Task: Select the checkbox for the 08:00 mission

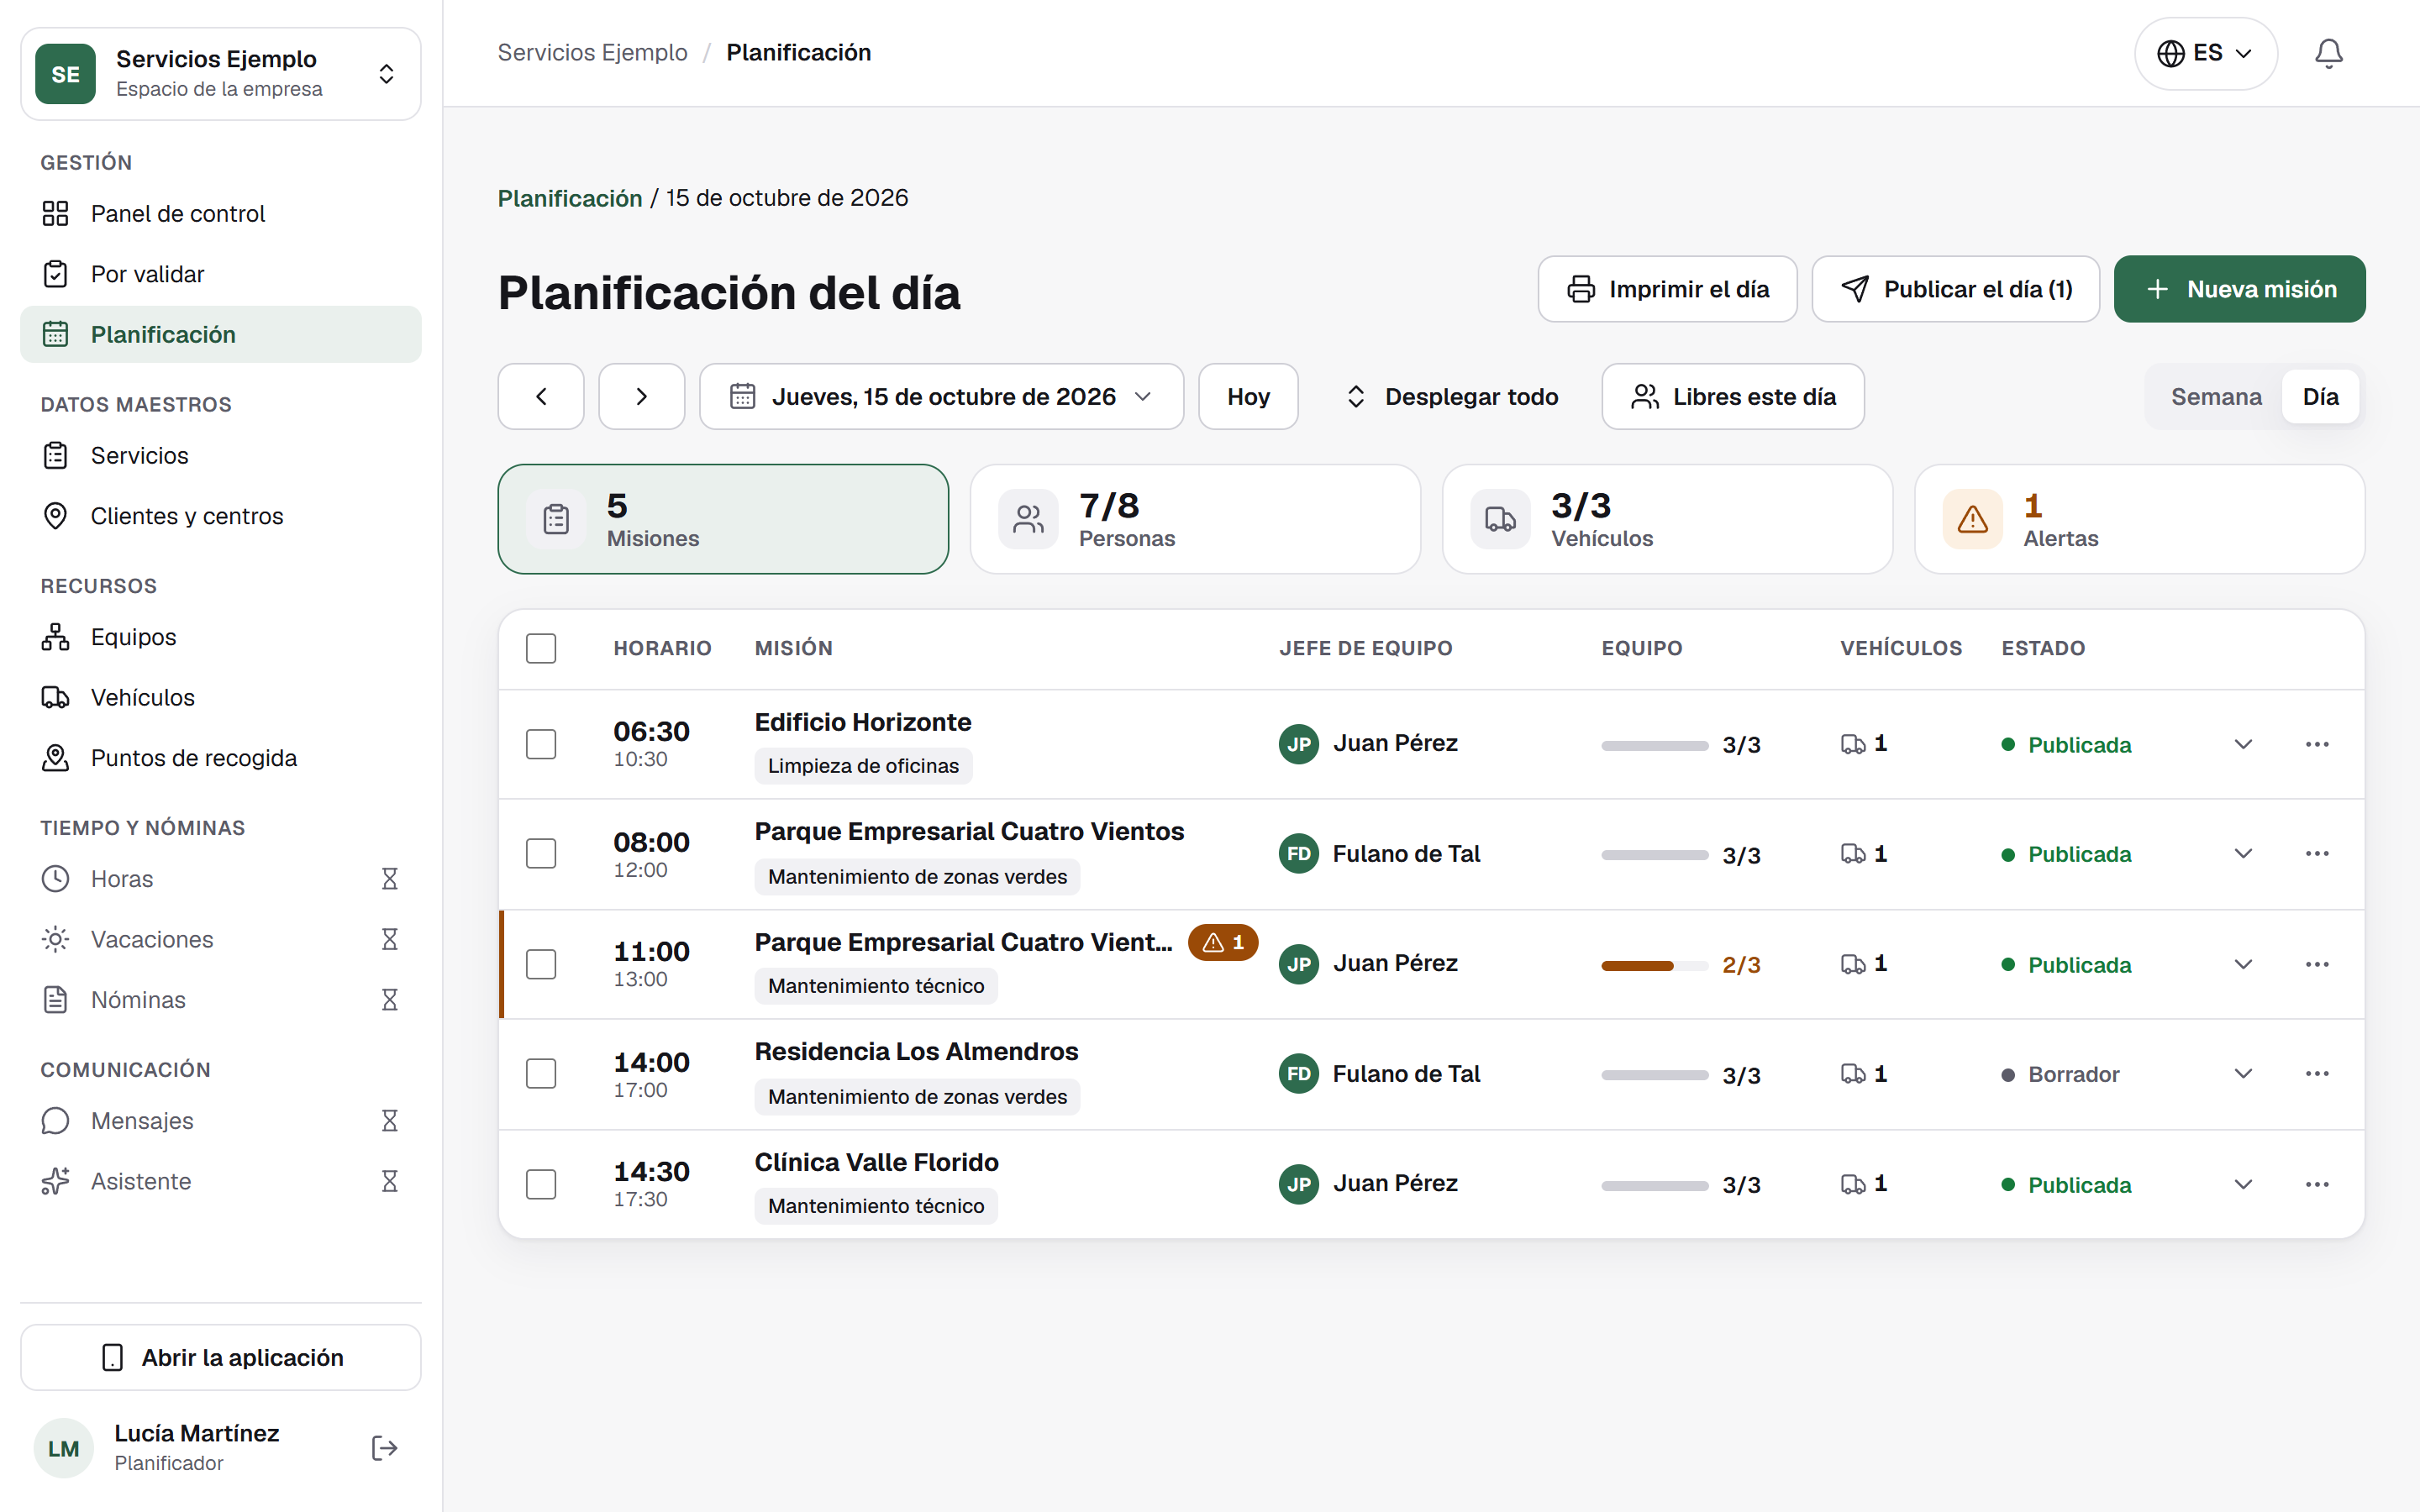Action: [x=541, y=853]
